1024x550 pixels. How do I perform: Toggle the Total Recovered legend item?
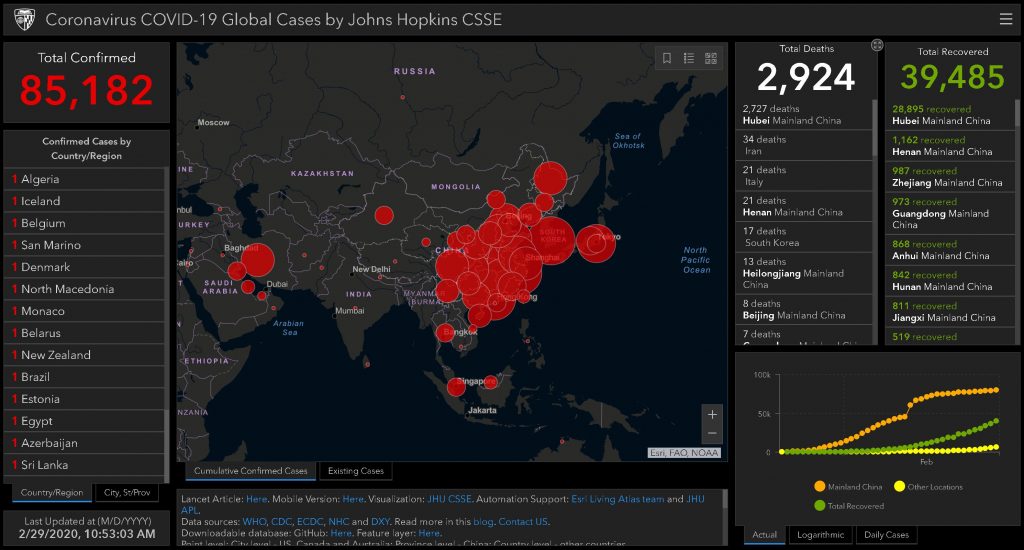(x=849, y=506)
